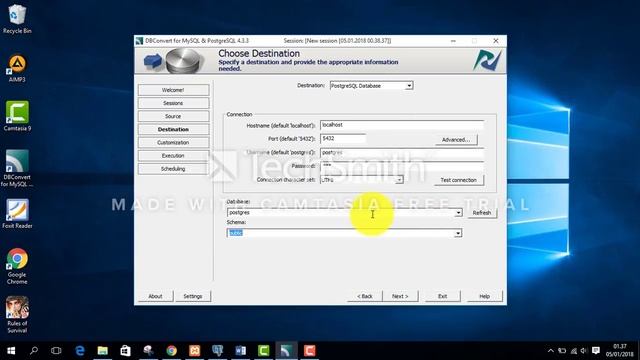Minimize the DBConvert window
640x360 pixels.
point(453,41)
